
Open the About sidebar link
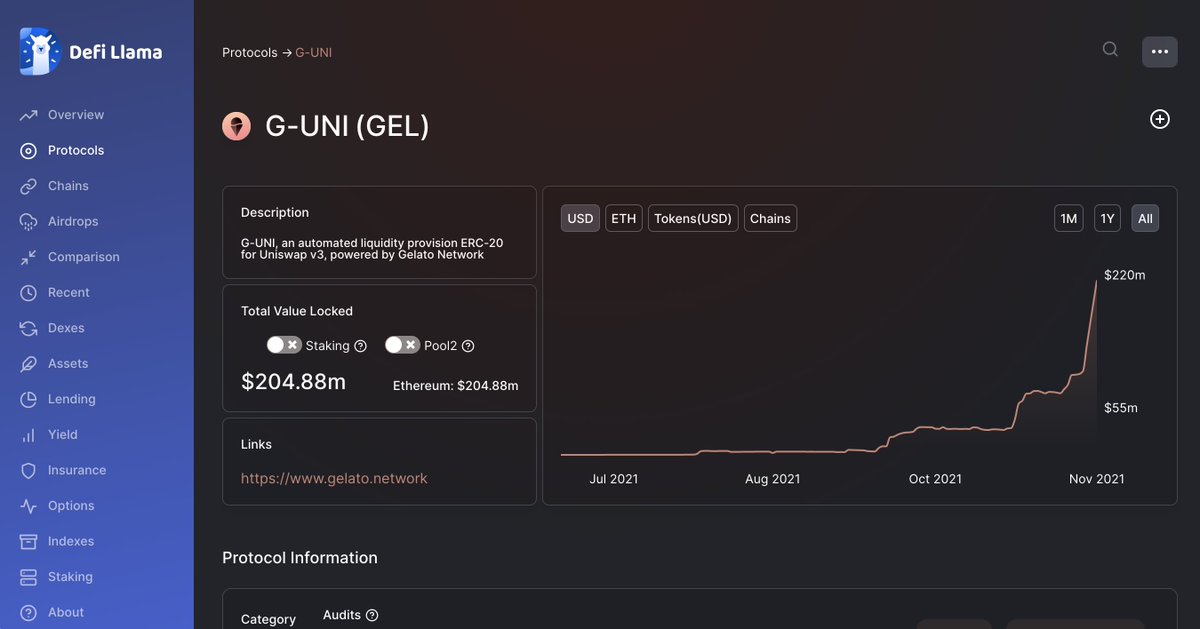(66, 612)
